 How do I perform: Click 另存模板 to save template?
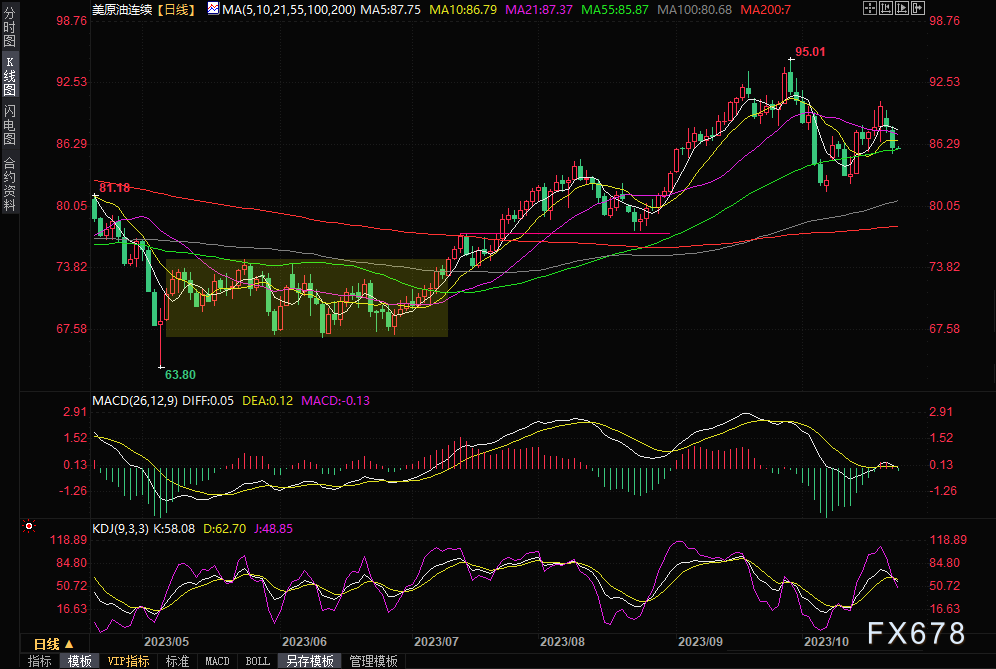(x=309, y=661)
